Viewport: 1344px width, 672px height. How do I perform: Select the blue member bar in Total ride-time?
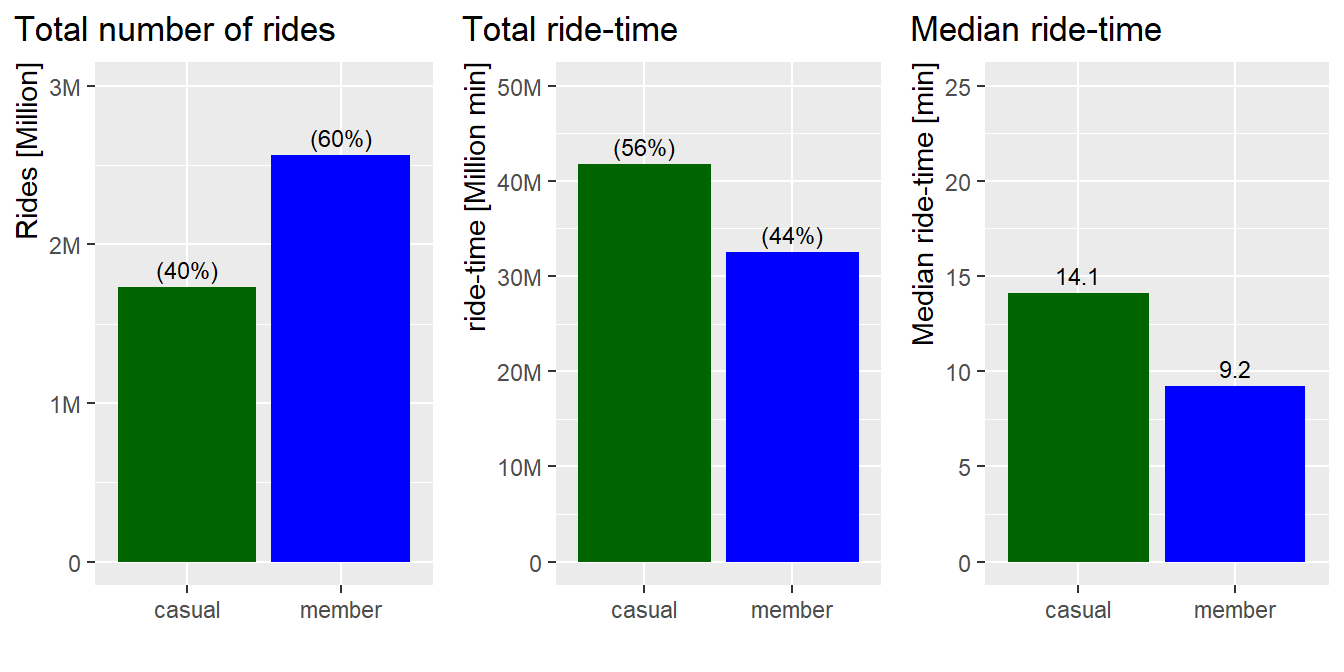tap(792, 407)
